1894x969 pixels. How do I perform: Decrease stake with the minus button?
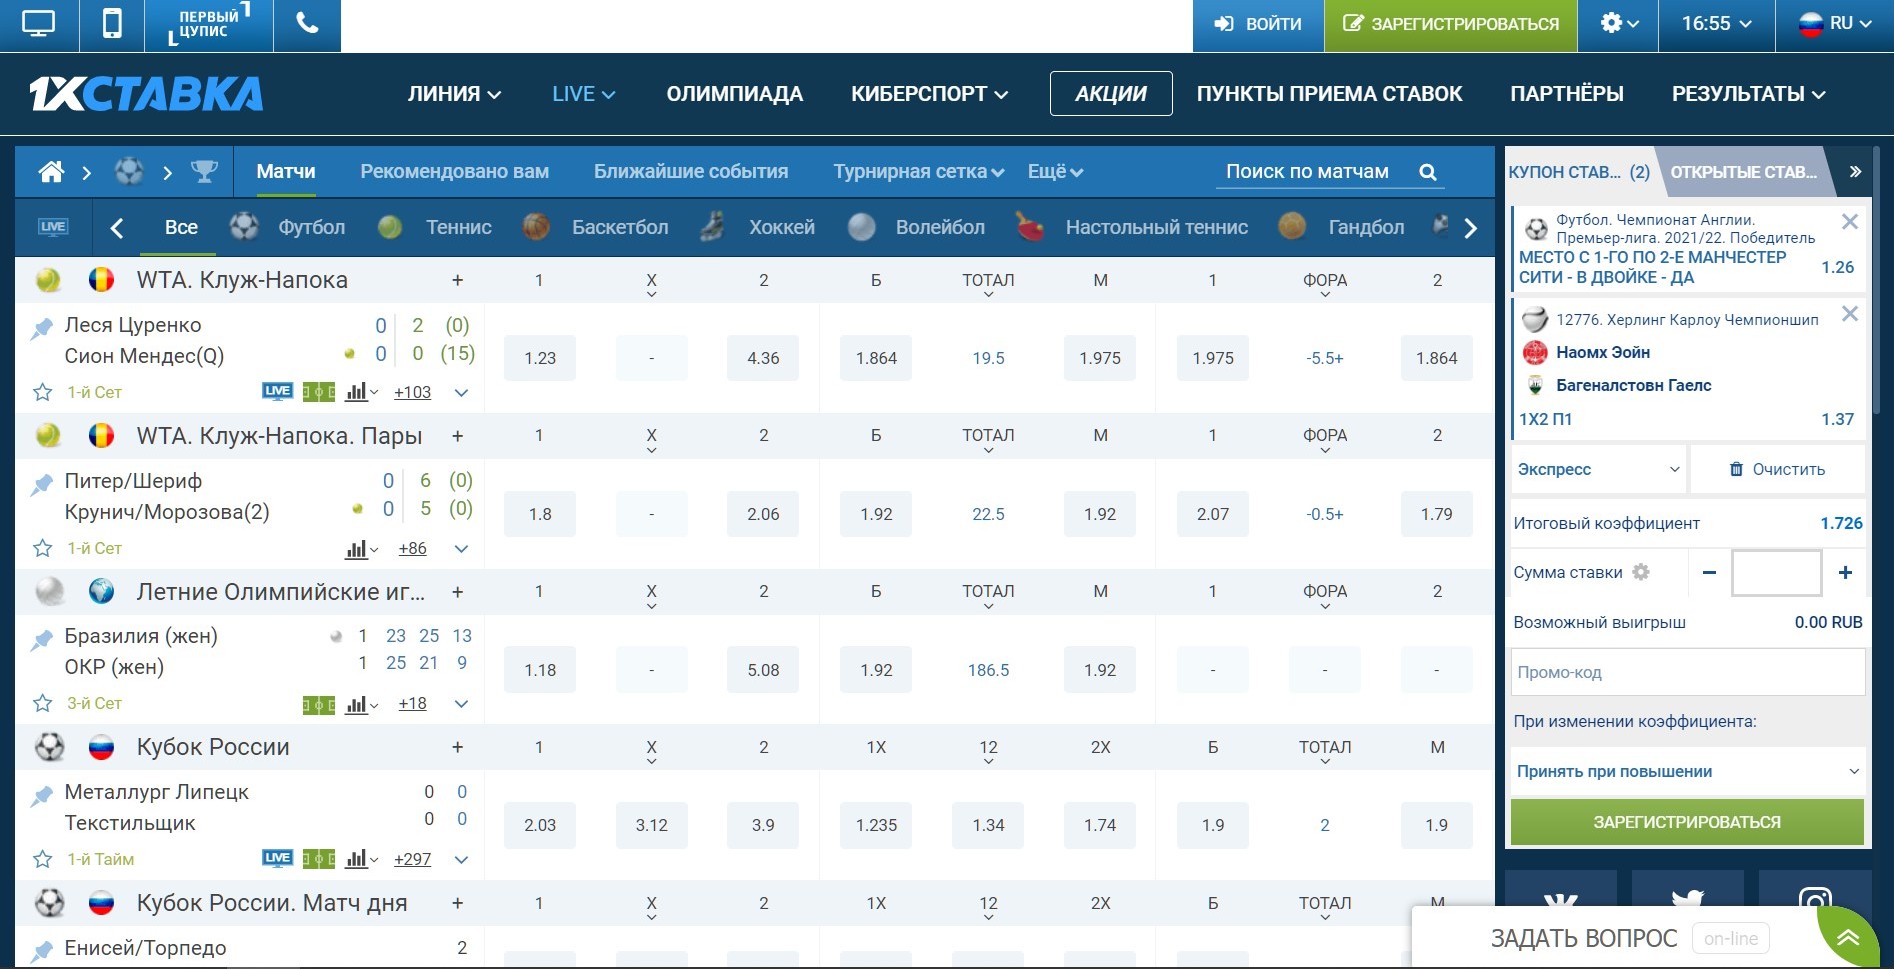tap(1709, 573)
